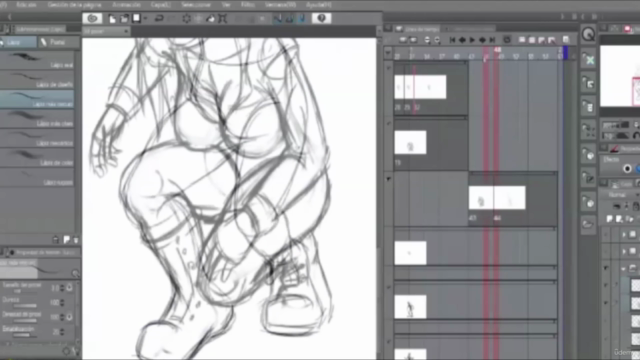Select Lápiz de diseño brush

coord(37,80)
